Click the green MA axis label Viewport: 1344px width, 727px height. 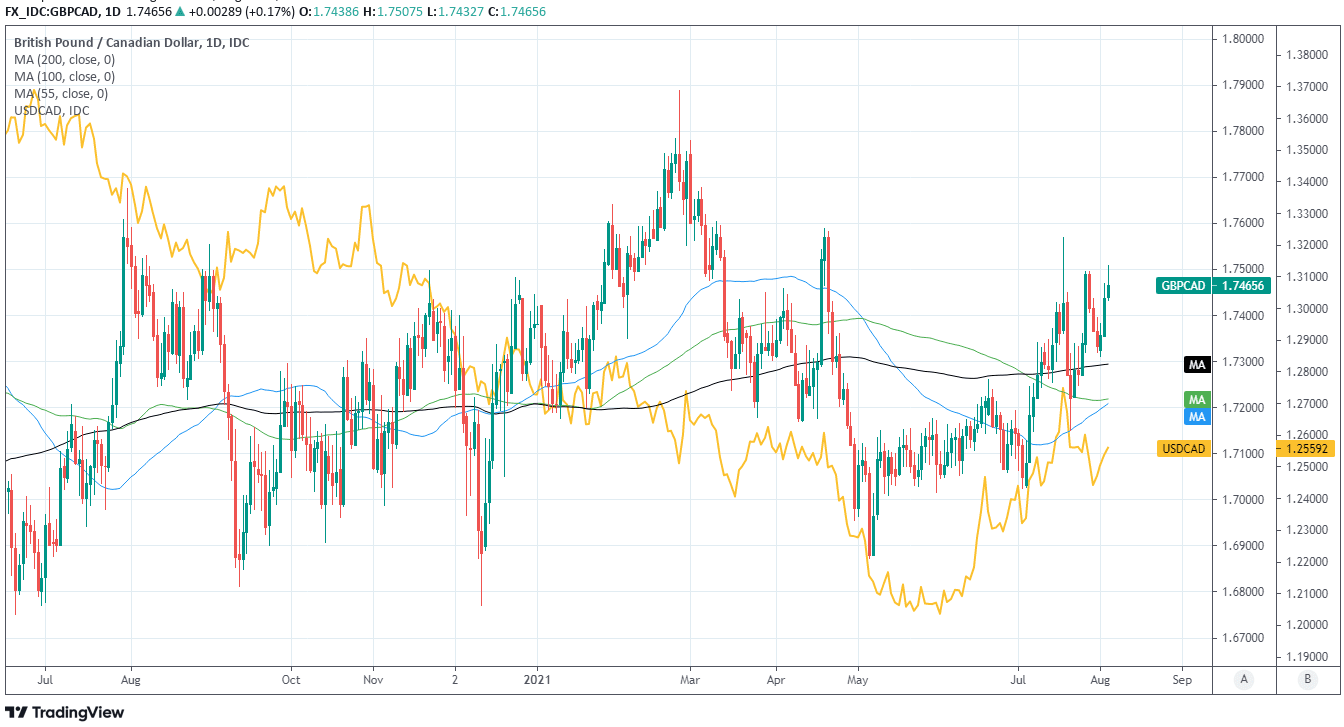[1197, 399]
